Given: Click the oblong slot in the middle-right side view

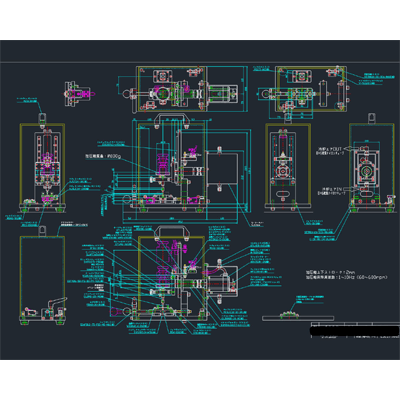Looking at the screenshot, I should [283, 193].
